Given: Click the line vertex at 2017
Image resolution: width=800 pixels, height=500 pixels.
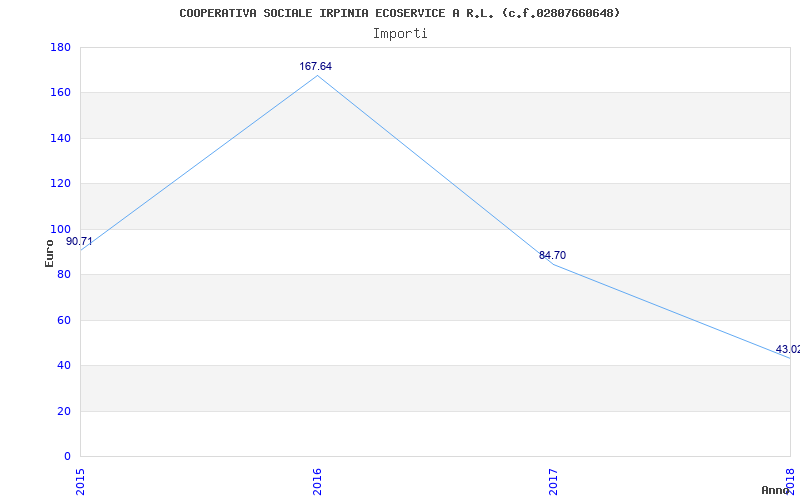Looking at the screenshot, I should (554, 264).
